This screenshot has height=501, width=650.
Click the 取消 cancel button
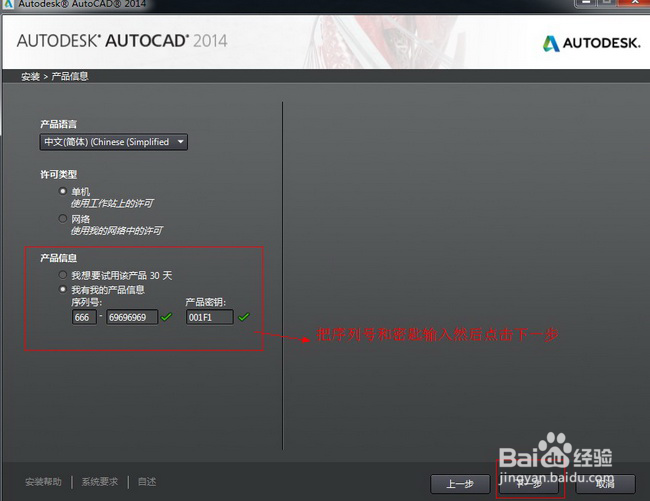click(x=605, y=484)
